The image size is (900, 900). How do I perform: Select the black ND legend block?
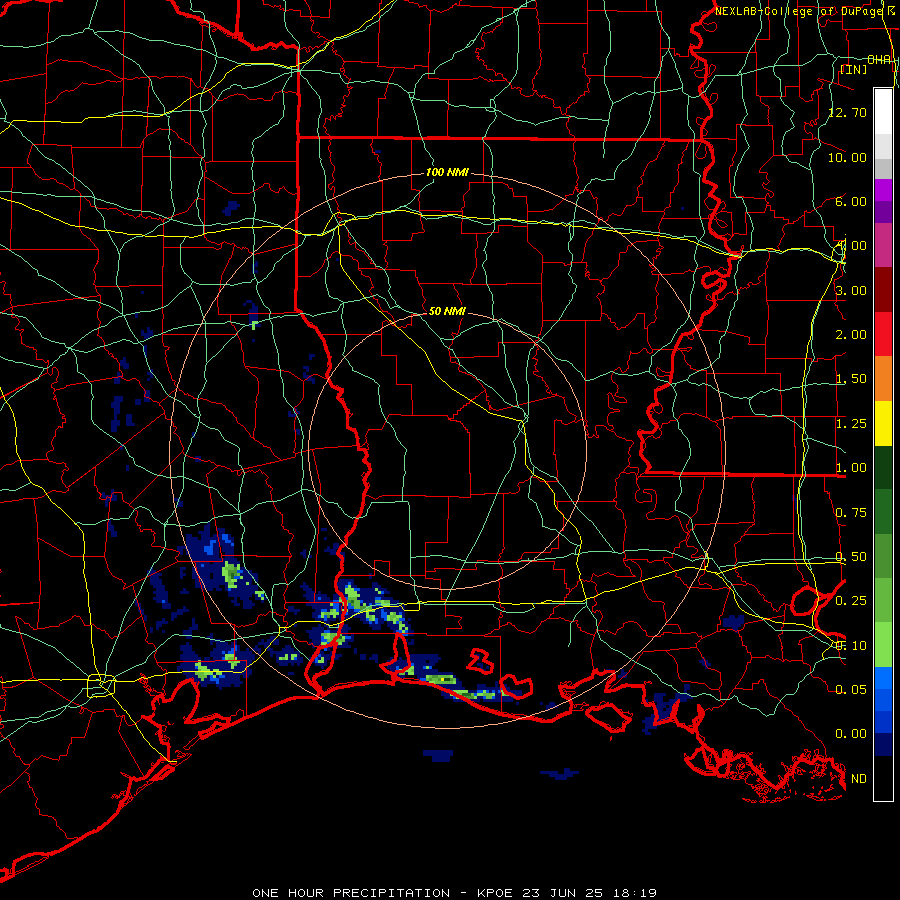pos(883,778)
